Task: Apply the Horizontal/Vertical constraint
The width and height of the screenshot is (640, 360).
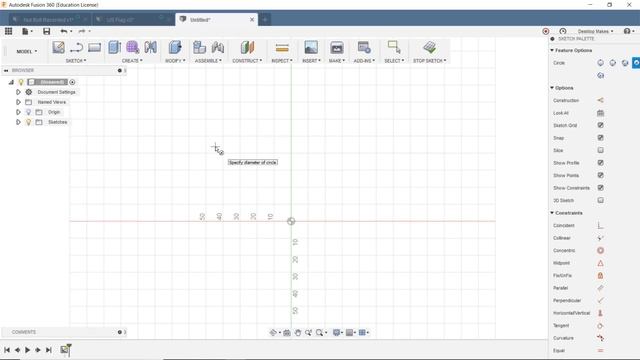Action: [600, 313]
